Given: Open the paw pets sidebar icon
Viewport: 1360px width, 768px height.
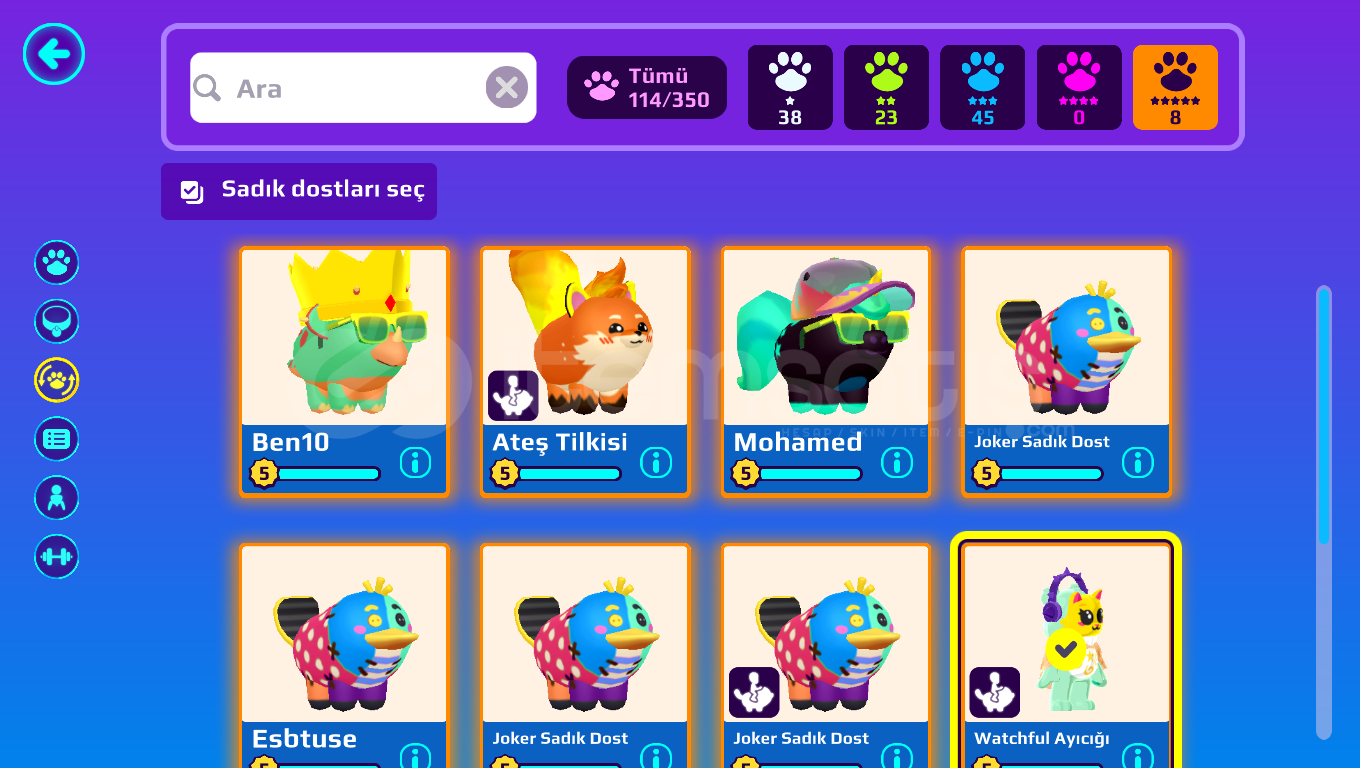Looking at the screenshot, I should click(x=57, y=263).
